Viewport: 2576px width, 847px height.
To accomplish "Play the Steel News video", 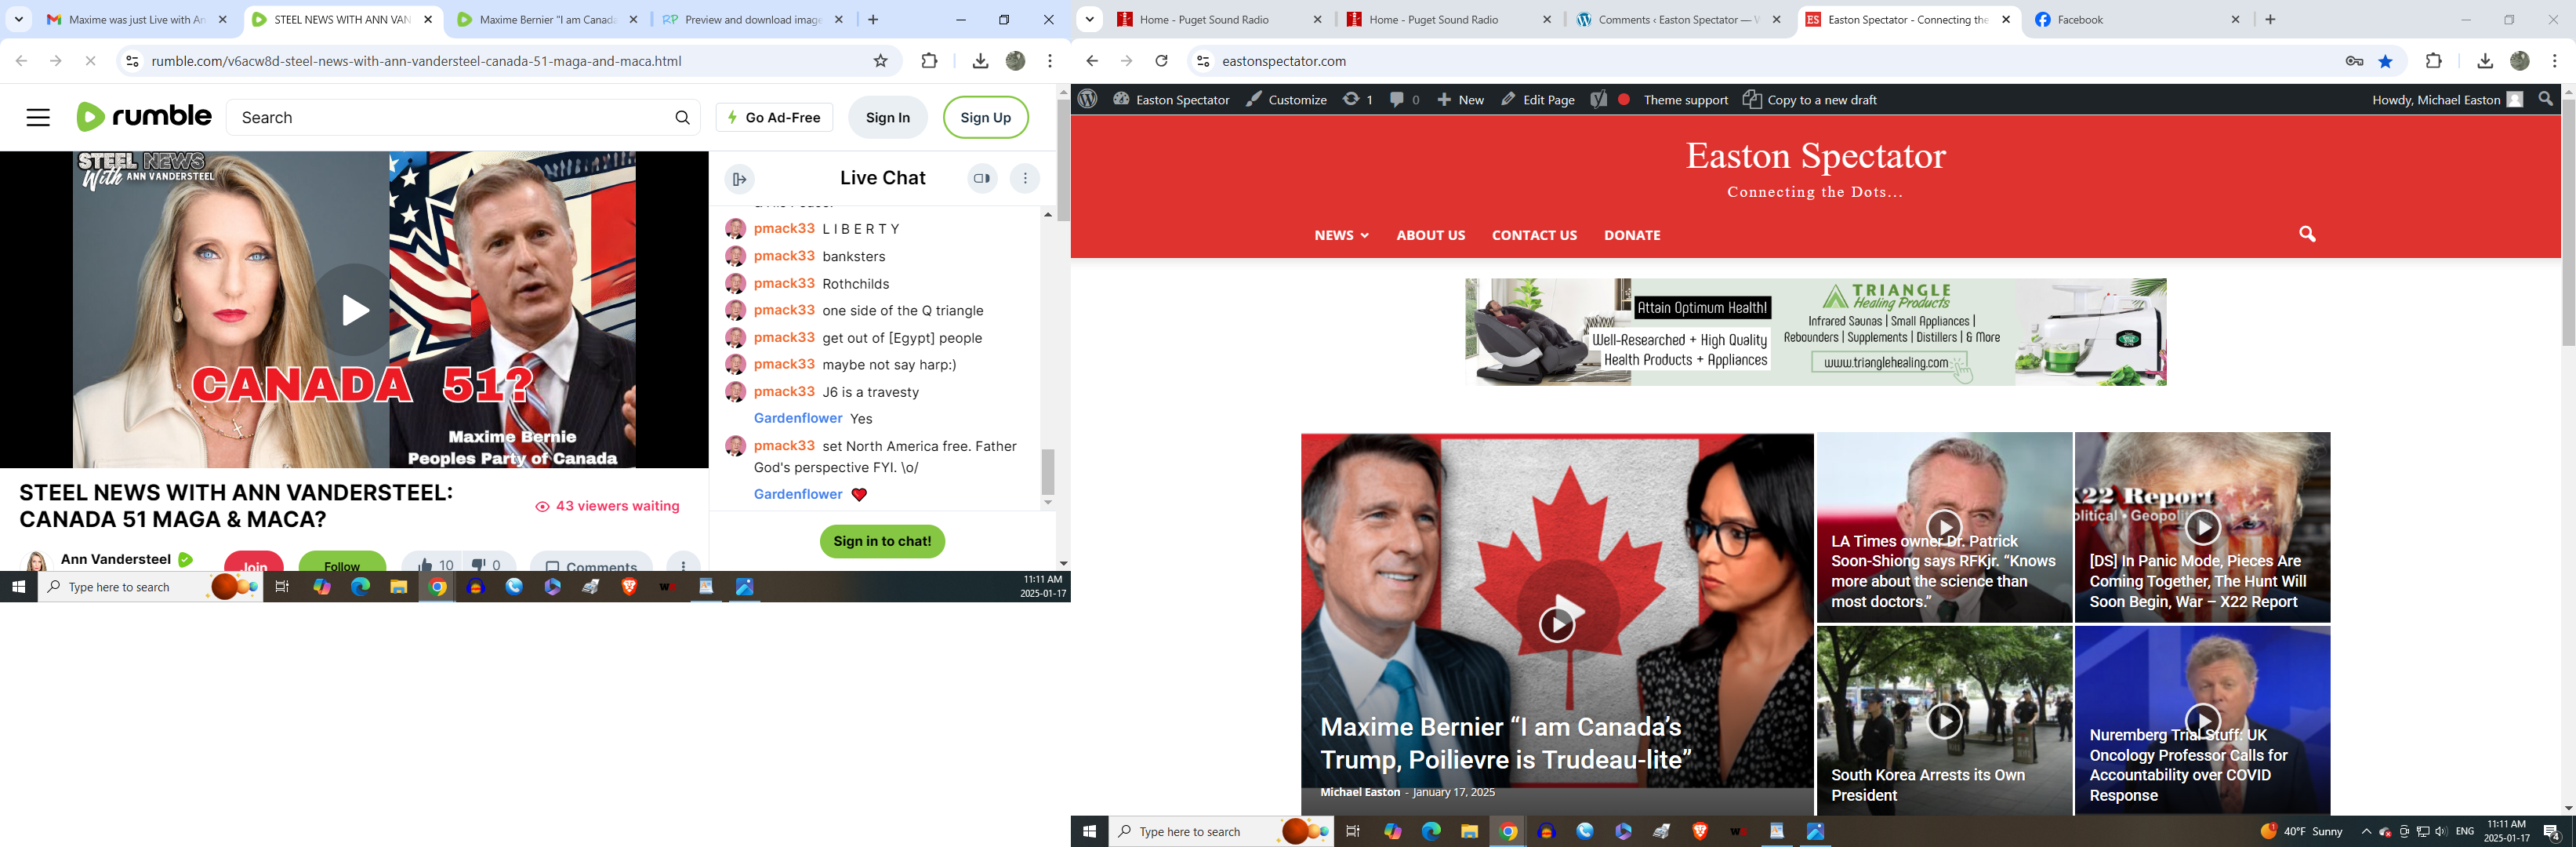I will tap(354, 310).
